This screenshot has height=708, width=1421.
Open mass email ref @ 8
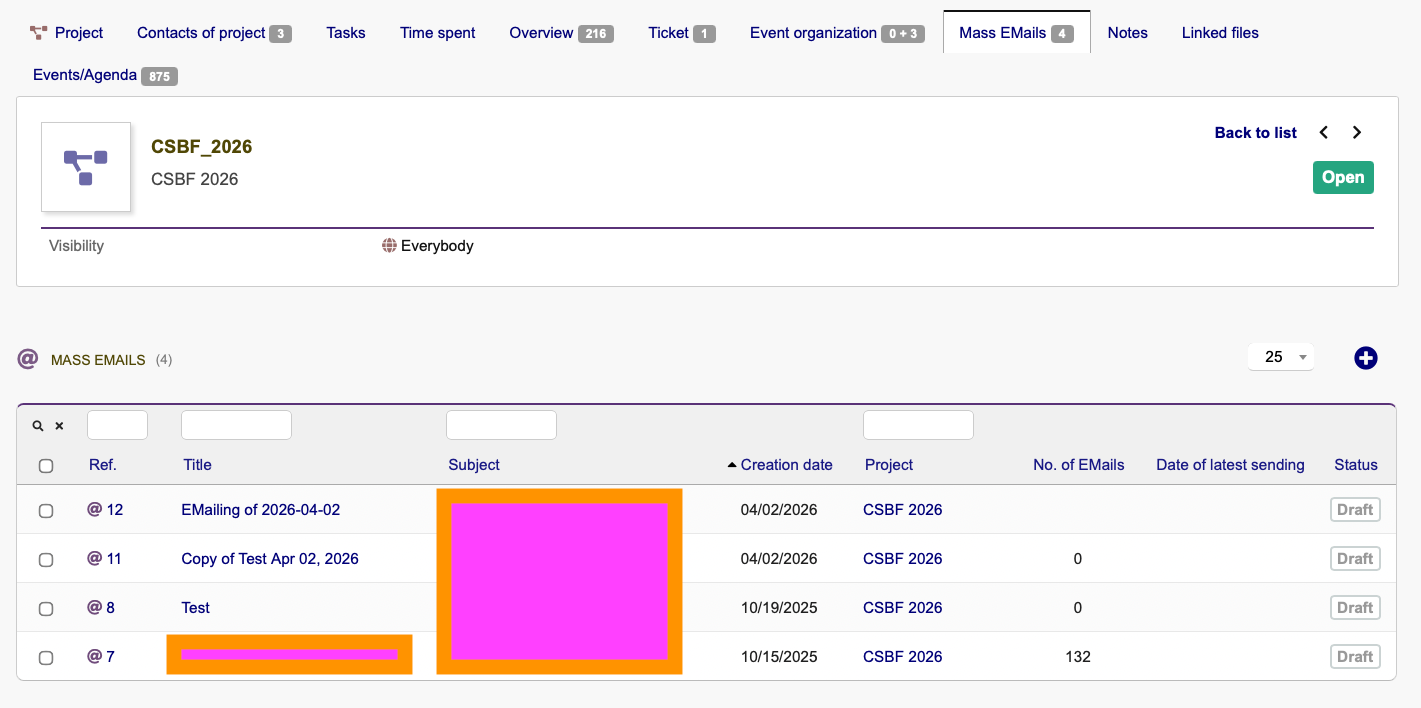[101, 608]
